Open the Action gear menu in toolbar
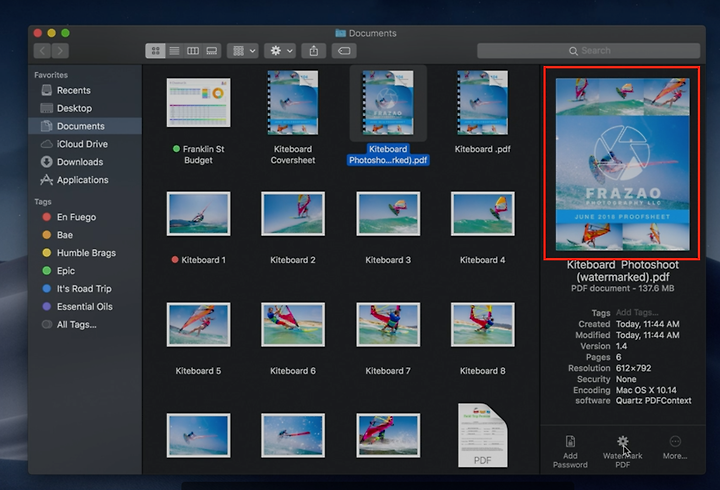 280,51
